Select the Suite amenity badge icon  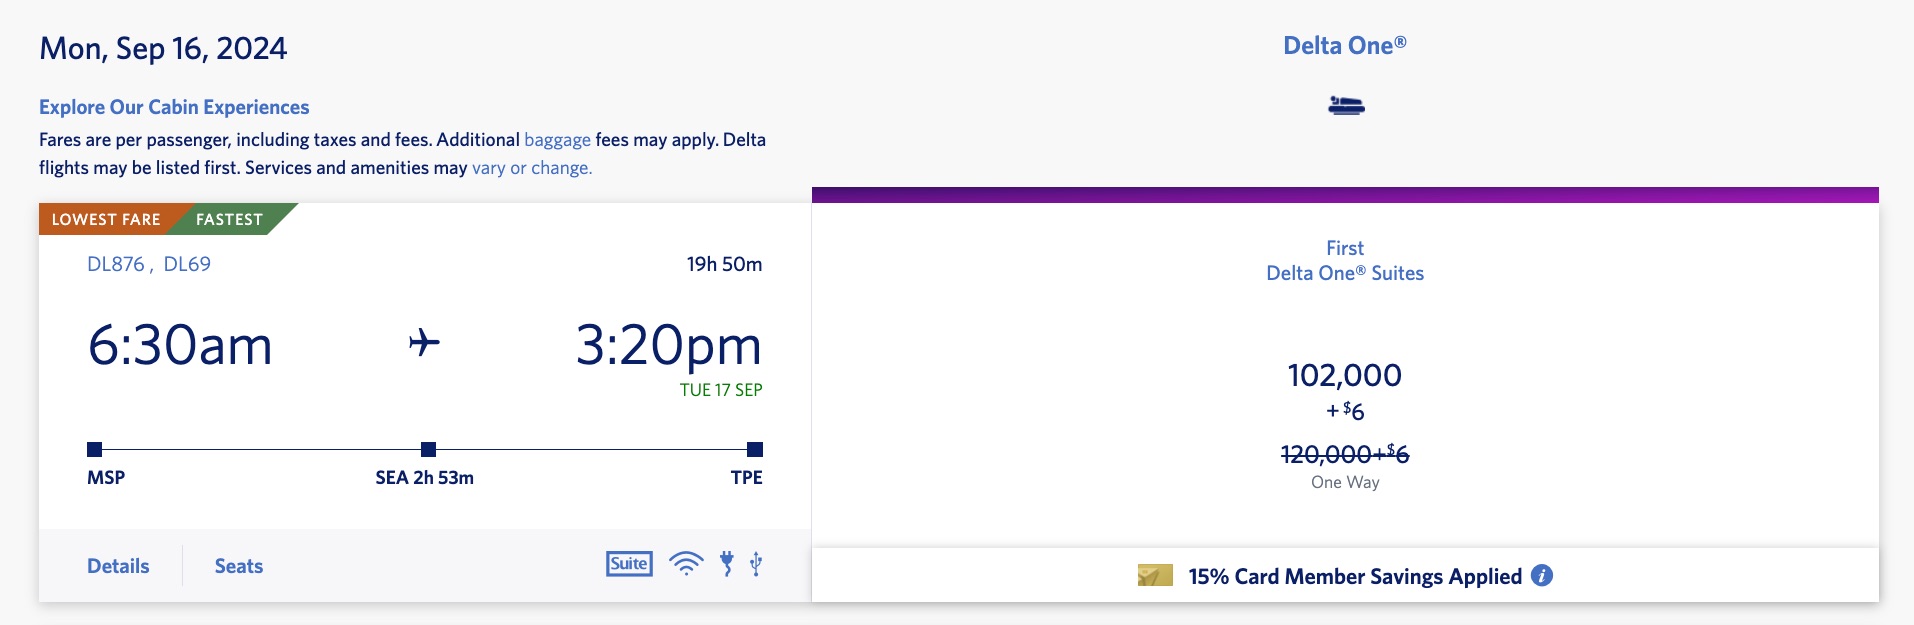(628, 563)
